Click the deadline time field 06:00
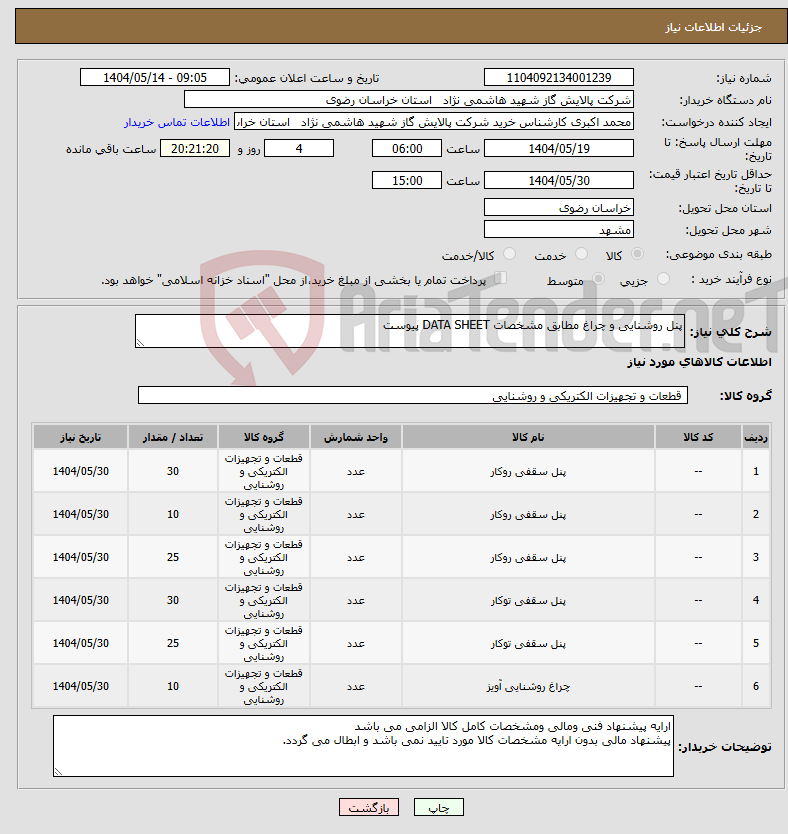Image resolution: width=788 pixels, height=834 pixels. [407, 149]
